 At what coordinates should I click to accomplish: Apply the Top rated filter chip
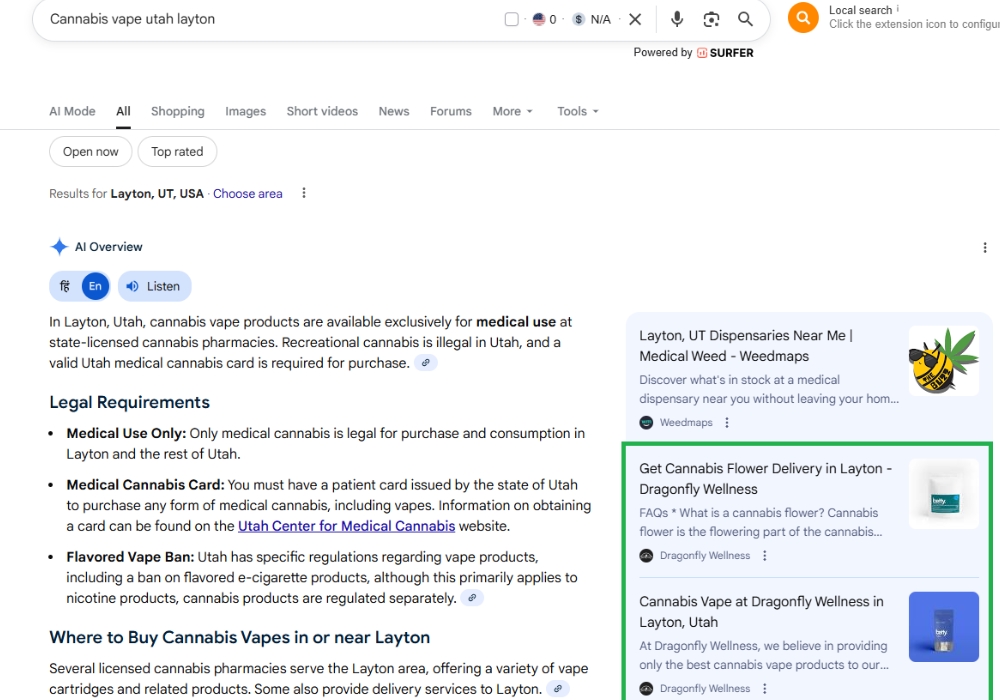177,152
